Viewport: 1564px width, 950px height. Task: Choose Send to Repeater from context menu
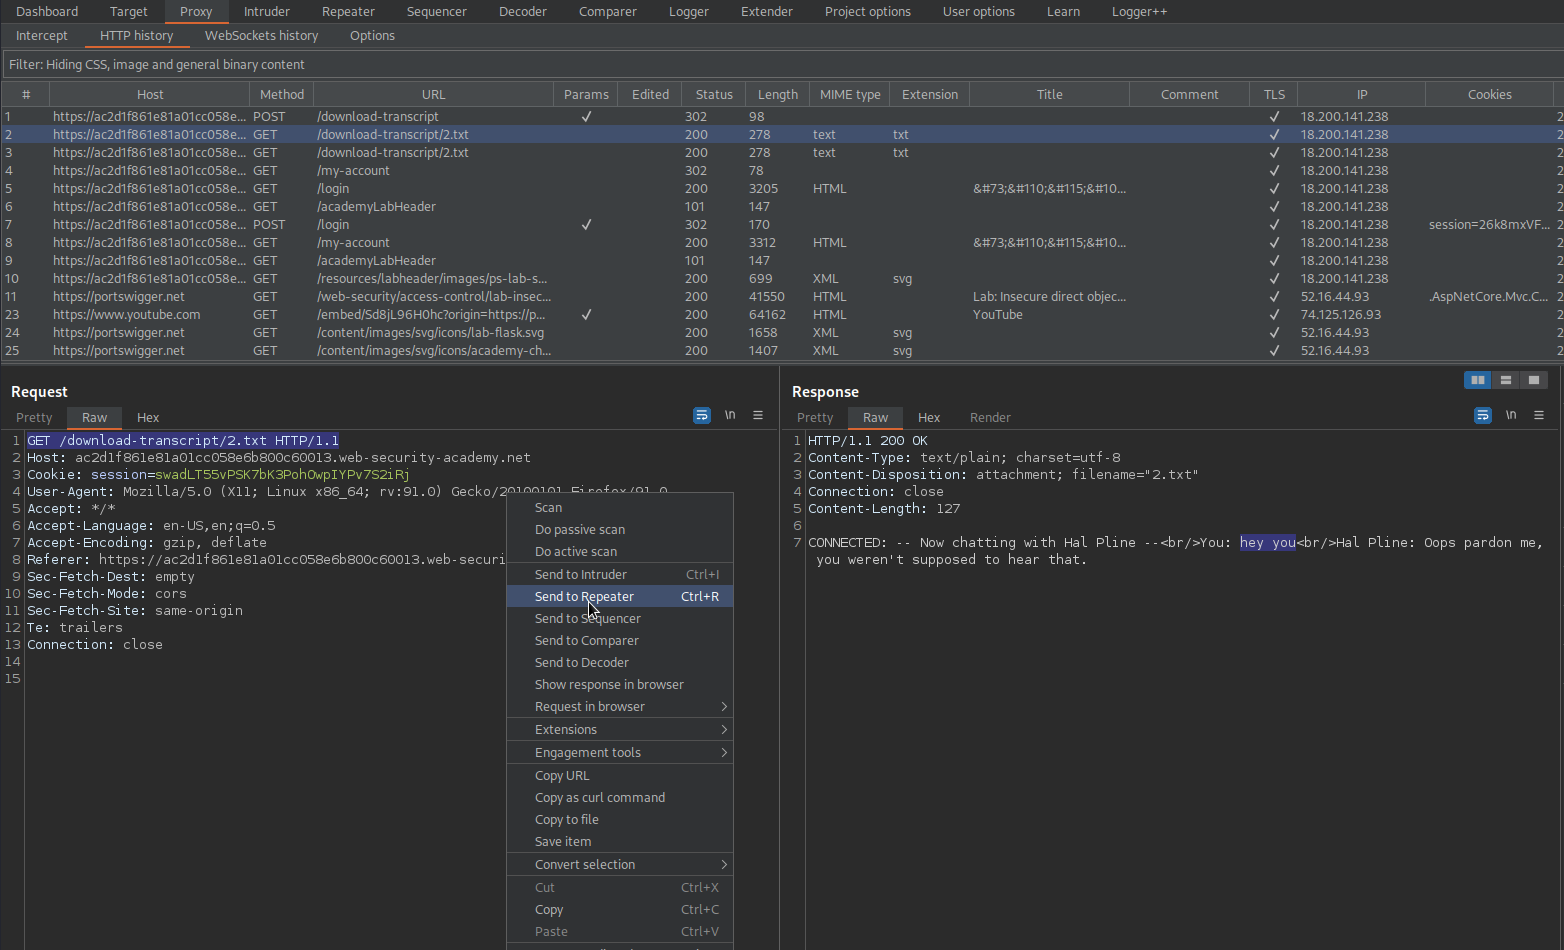coord(620,597)
